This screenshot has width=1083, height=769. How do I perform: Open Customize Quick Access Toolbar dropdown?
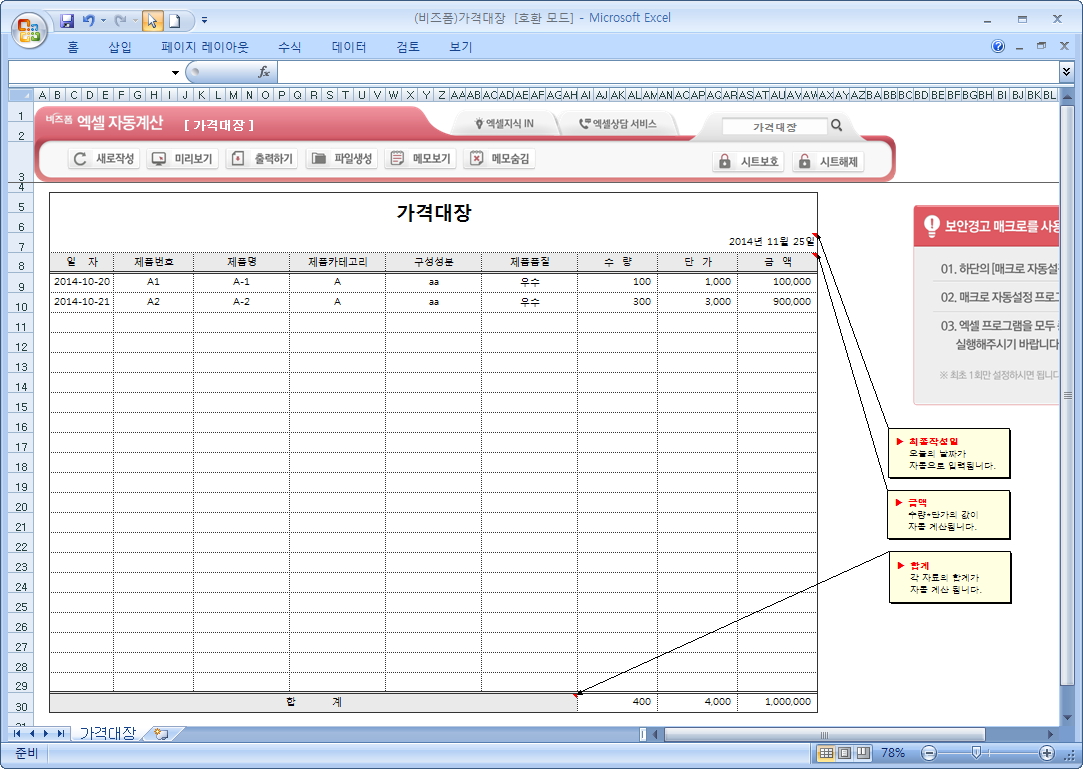[x=205, y=20]
